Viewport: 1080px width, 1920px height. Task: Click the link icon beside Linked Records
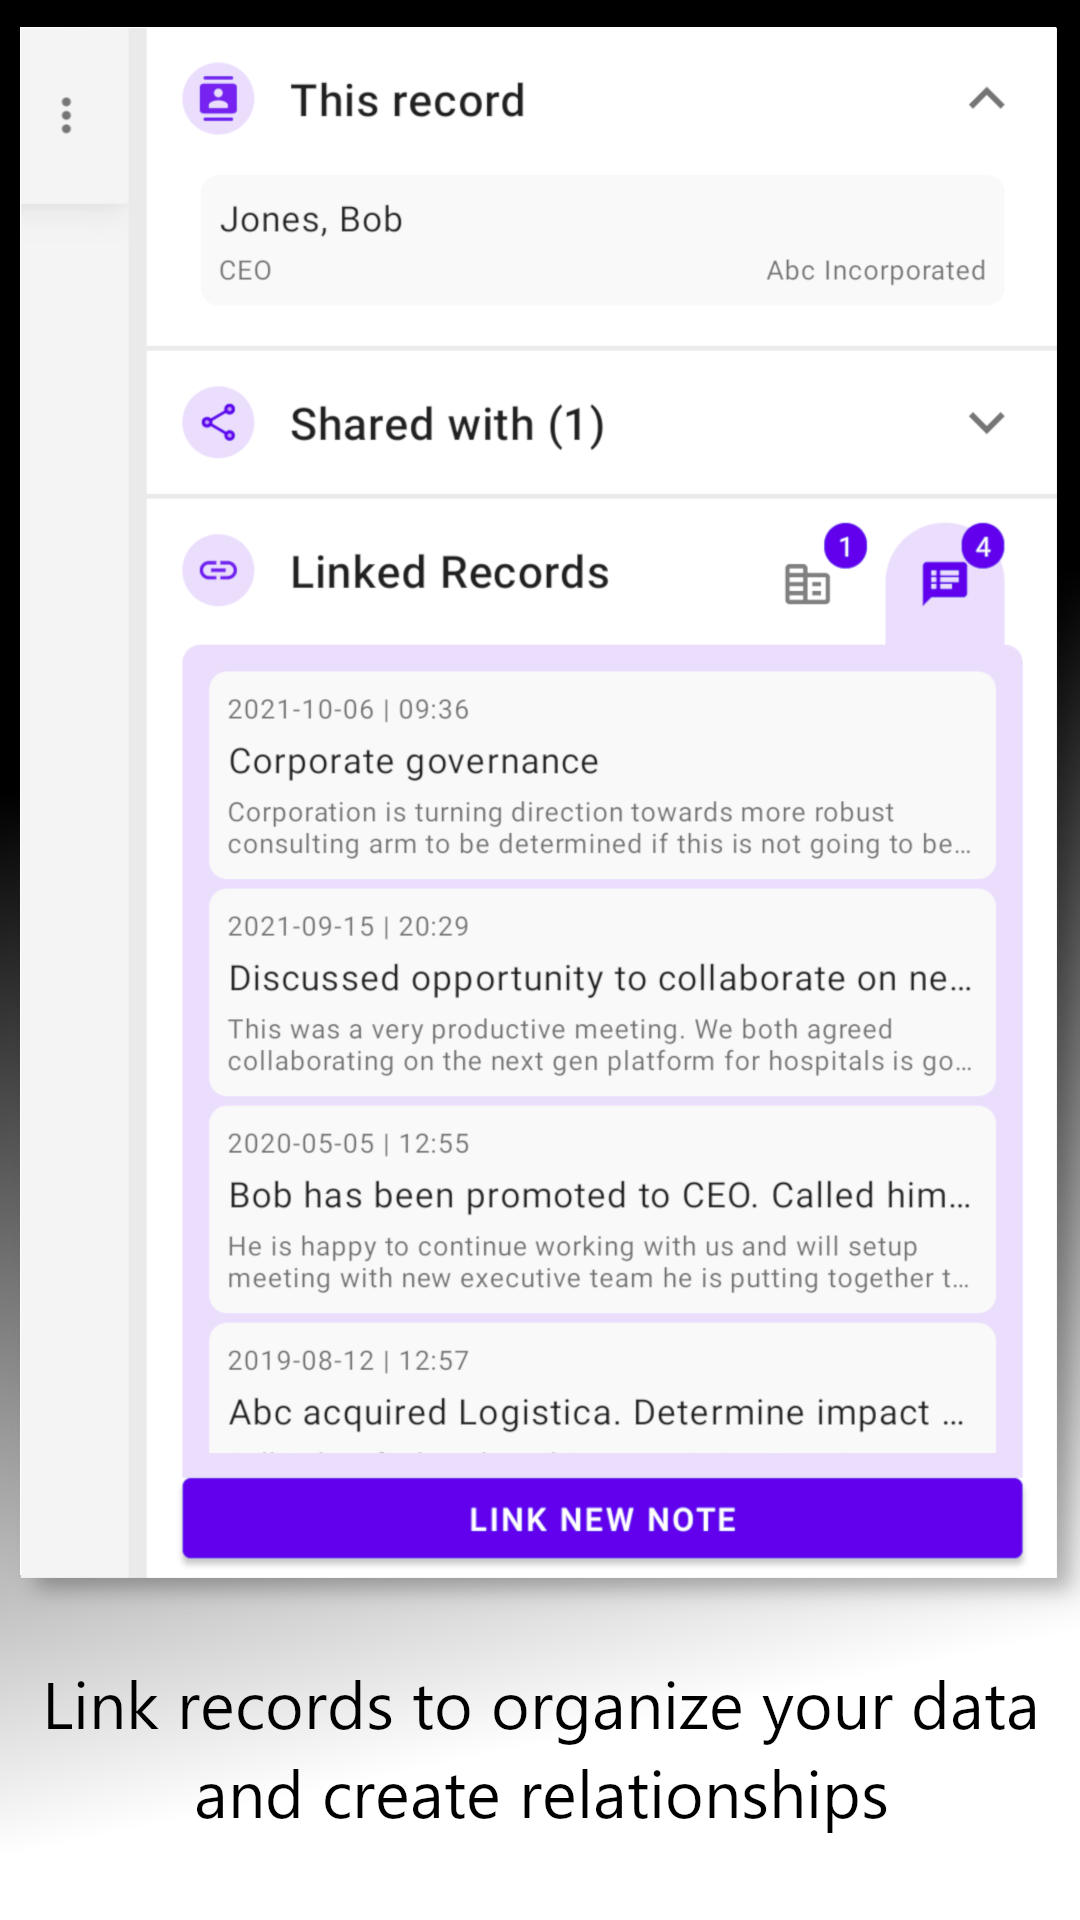pos(218,571)
